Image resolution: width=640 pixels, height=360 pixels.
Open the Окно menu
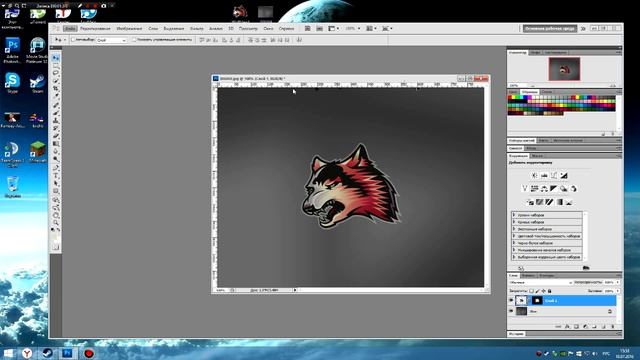tap(268, 29)
